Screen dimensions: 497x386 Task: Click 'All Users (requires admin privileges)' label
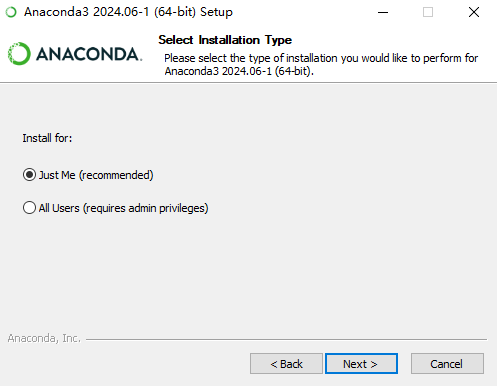click(x=124, y=208)
